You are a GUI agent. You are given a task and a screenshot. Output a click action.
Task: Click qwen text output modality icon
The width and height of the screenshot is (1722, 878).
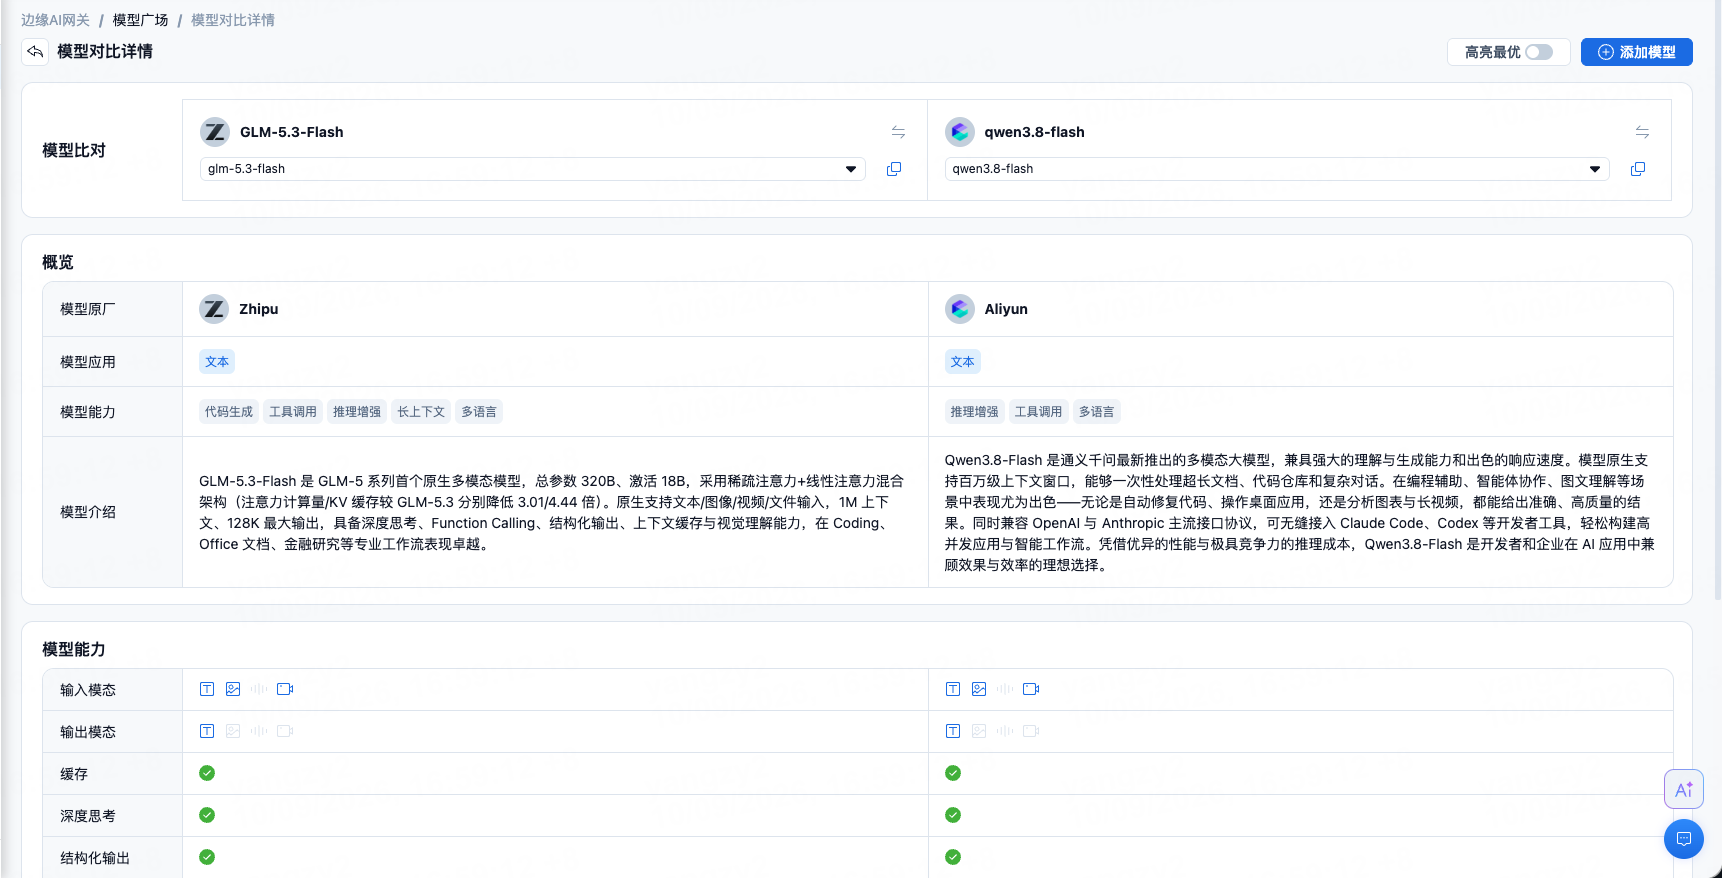[953, 731]
